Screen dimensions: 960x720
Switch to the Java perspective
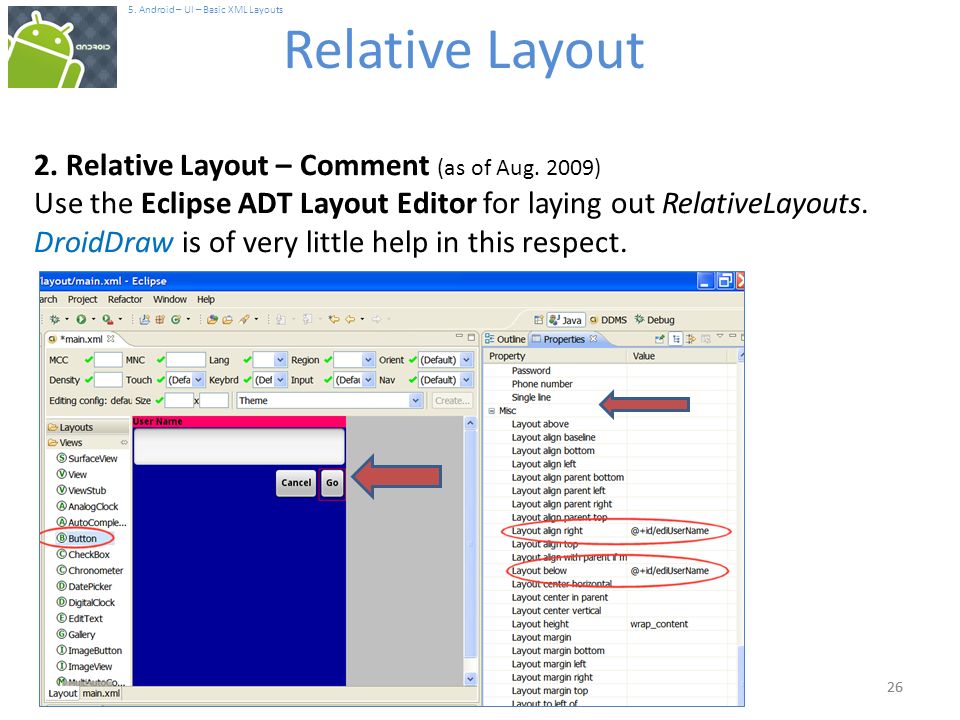566,320
